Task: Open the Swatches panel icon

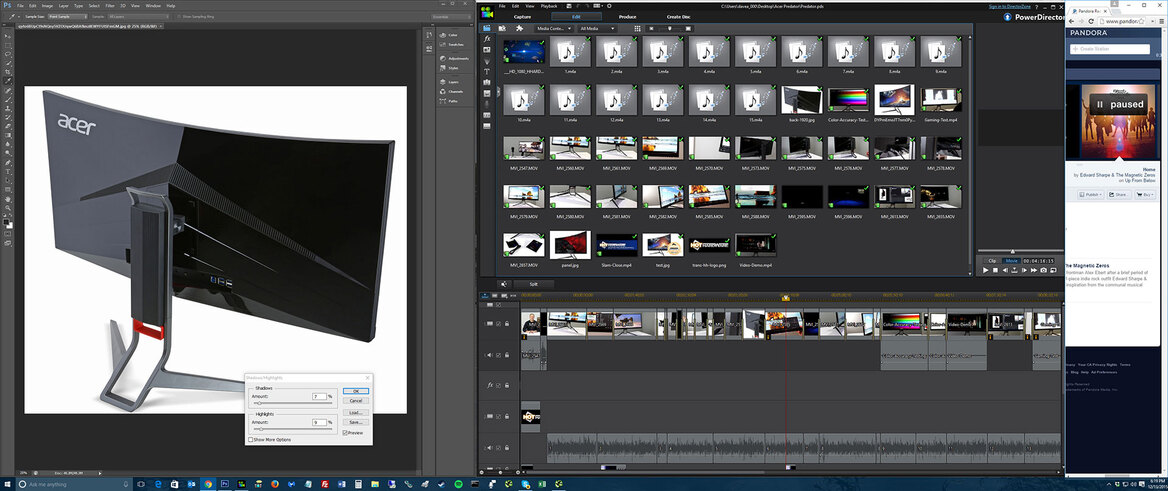Action: [x=441, y=44]
